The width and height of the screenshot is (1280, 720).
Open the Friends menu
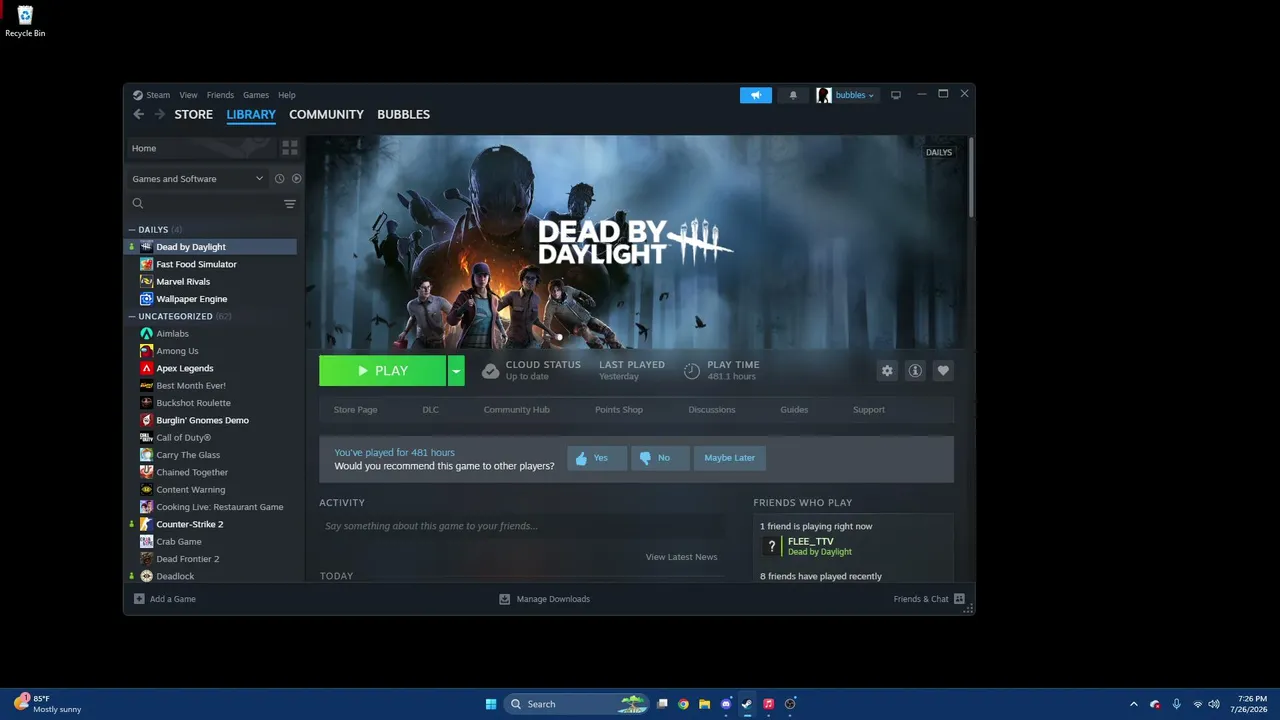(220, 95)
